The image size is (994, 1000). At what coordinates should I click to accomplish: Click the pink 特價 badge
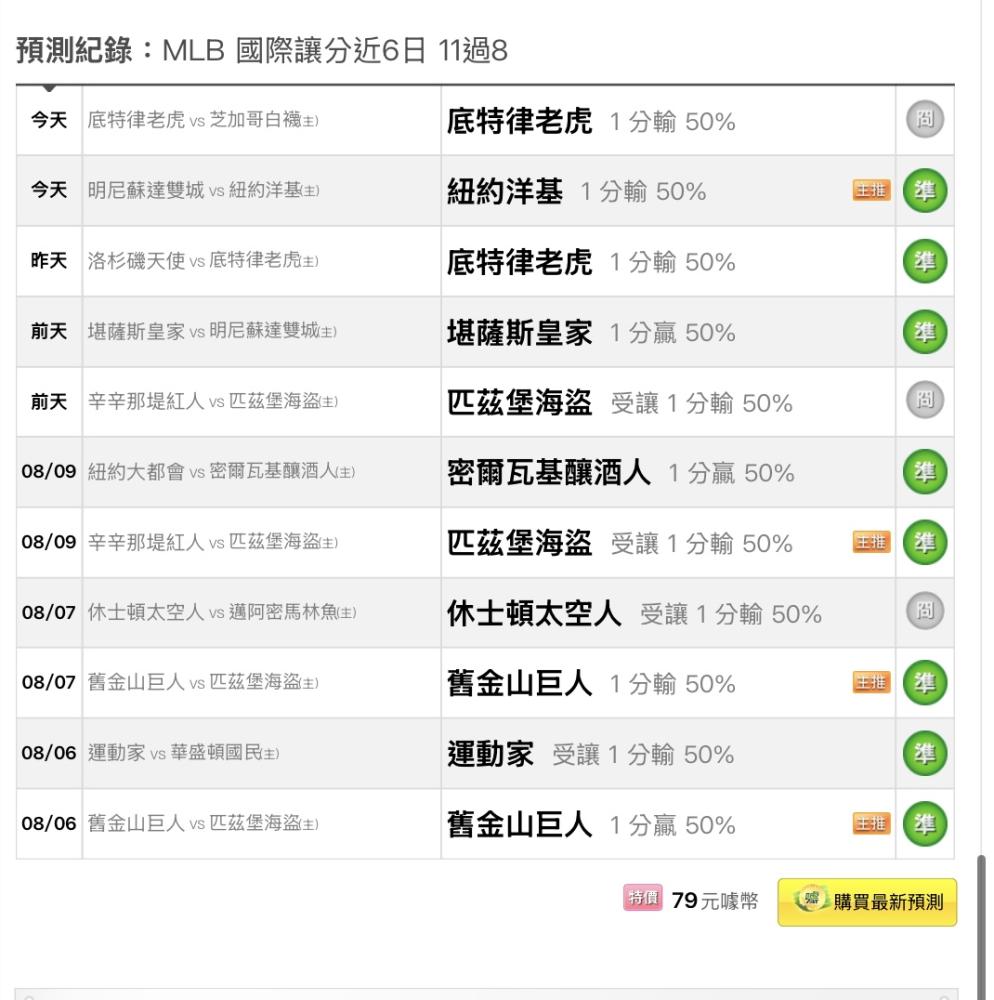(643, 898)
